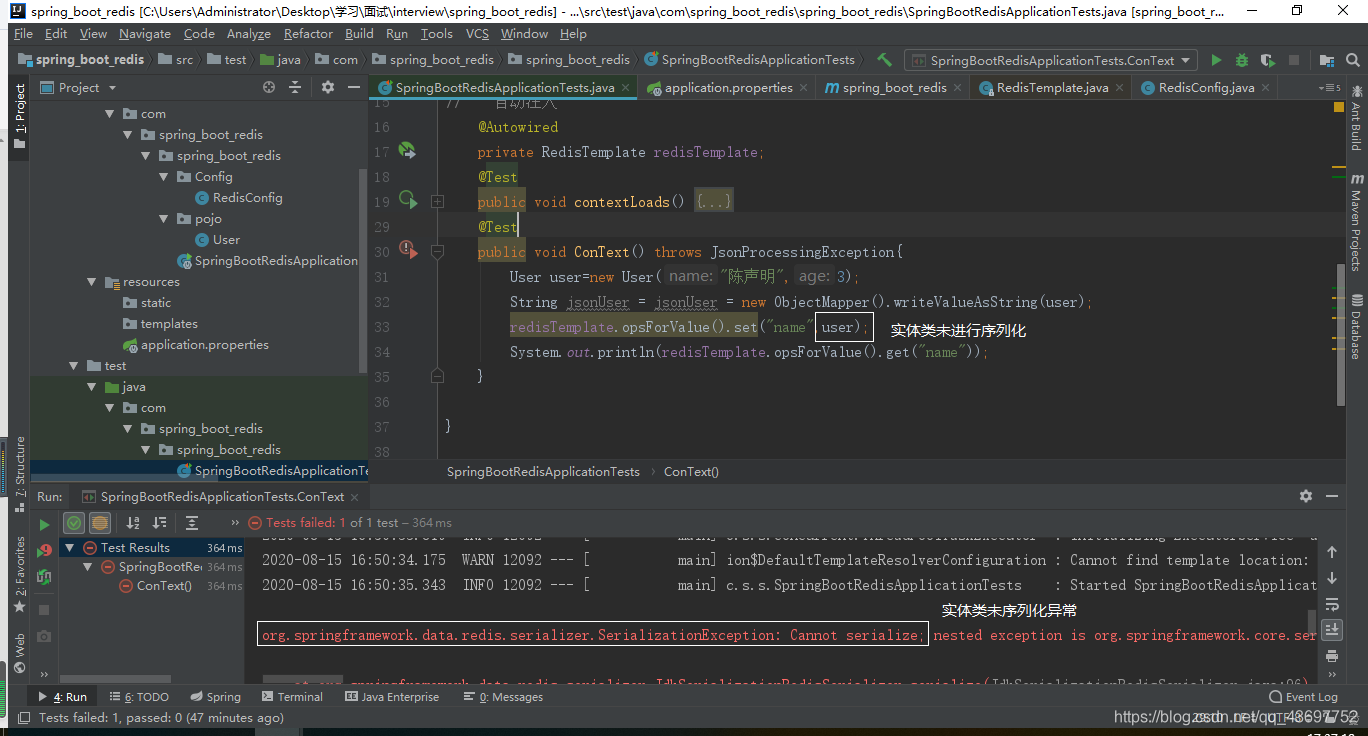Run contextLoads test from gutter icon

pyautogui.click(x=408, y=200)
